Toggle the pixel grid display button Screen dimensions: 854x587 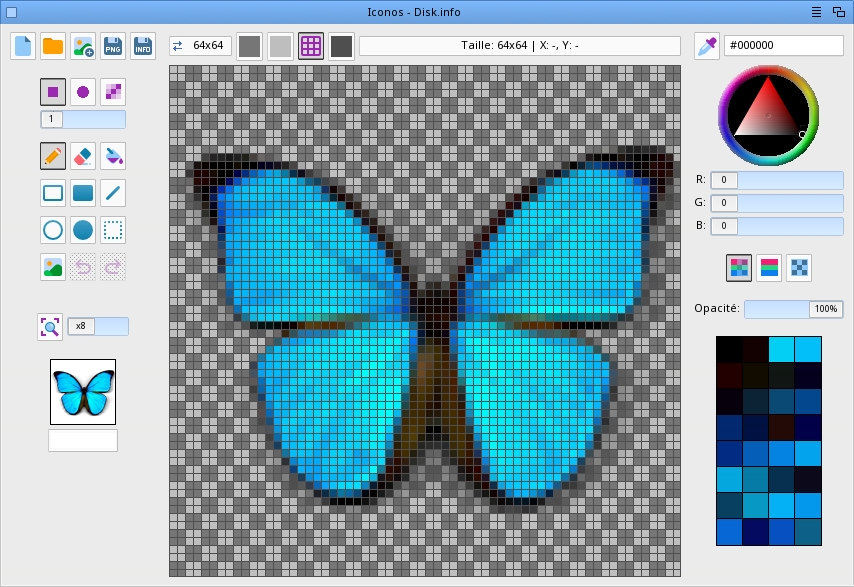pos(311,46)
